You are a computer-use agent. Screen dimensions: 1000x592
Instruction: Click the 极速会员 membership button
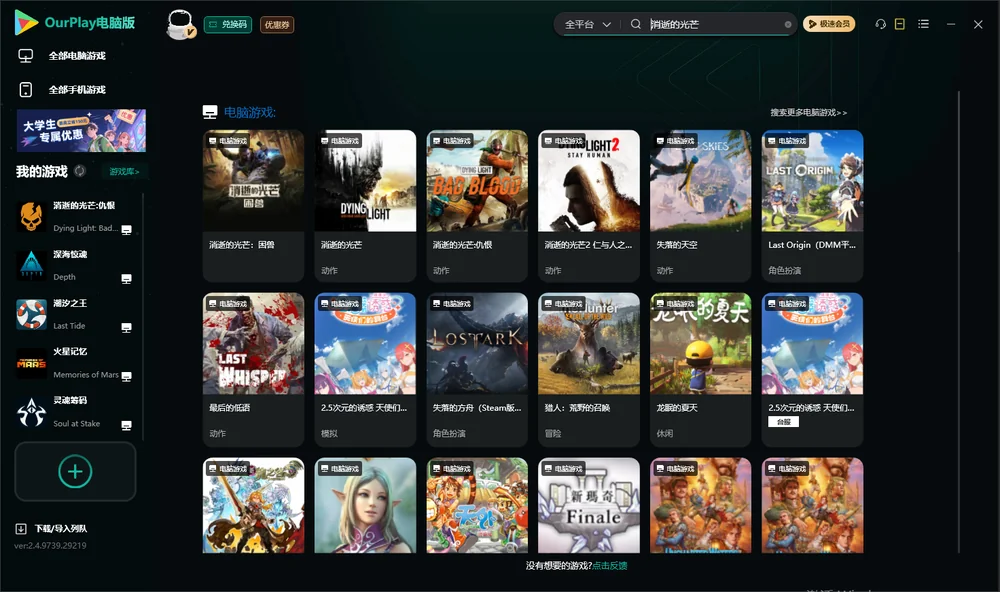click(x=828, y=24)
